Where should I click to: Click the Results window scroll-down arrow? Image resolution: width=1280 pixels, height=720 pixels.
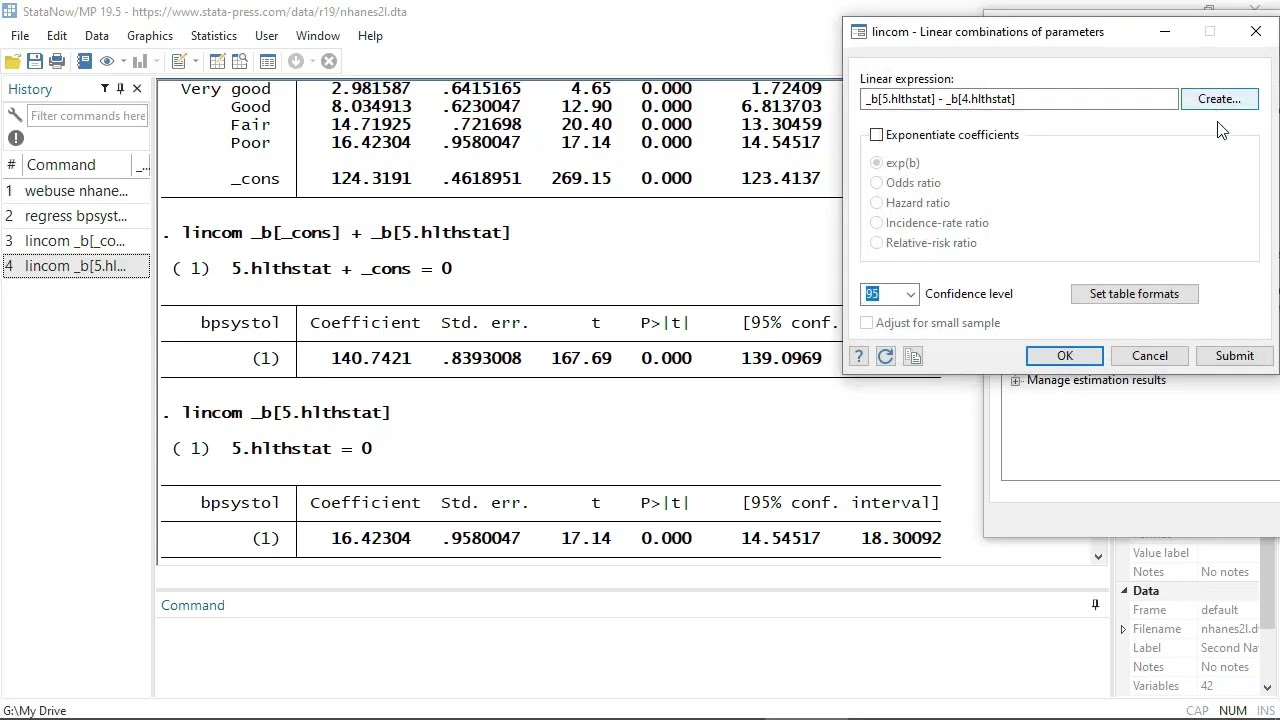[1098, 557]
